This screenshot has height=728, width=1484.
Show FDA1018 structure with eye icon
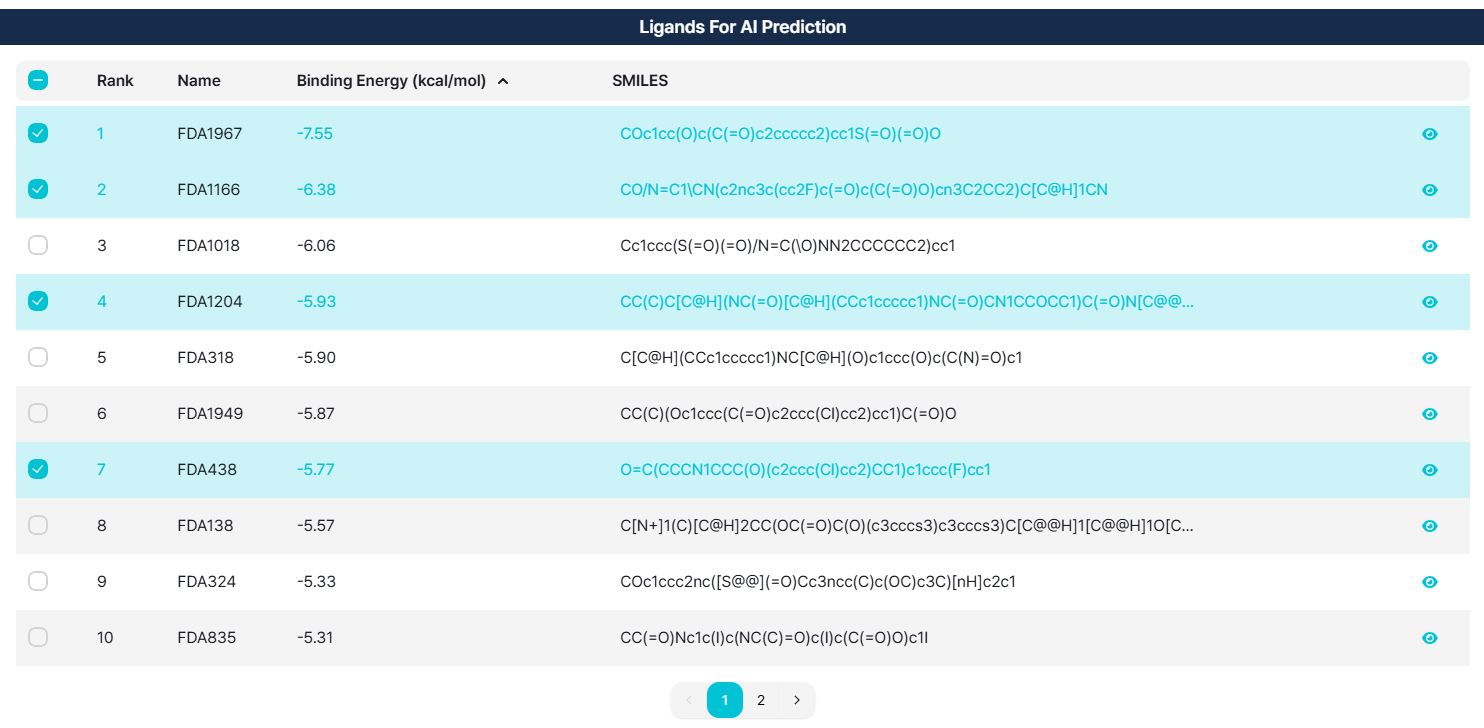1429,246
